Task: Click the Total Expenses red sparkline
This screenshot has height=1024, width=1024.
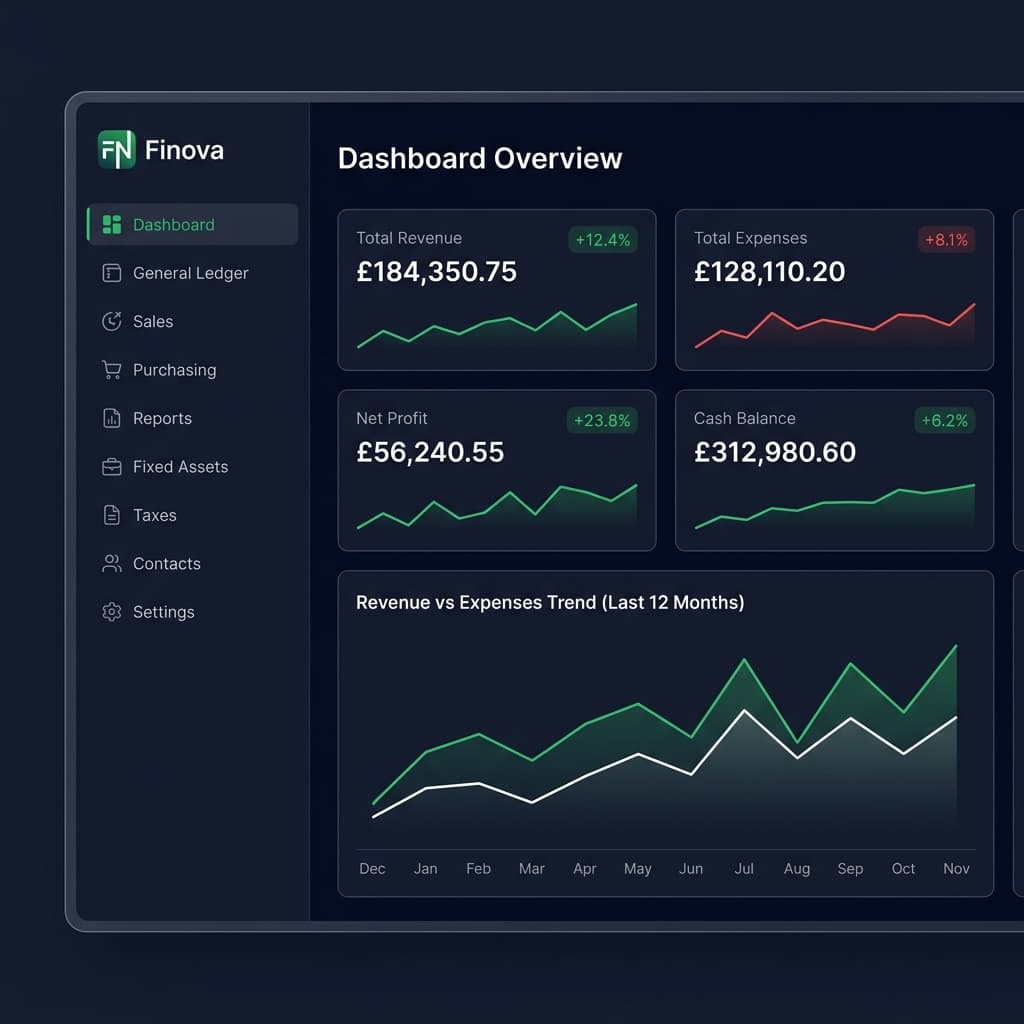Action: [835, 325]
